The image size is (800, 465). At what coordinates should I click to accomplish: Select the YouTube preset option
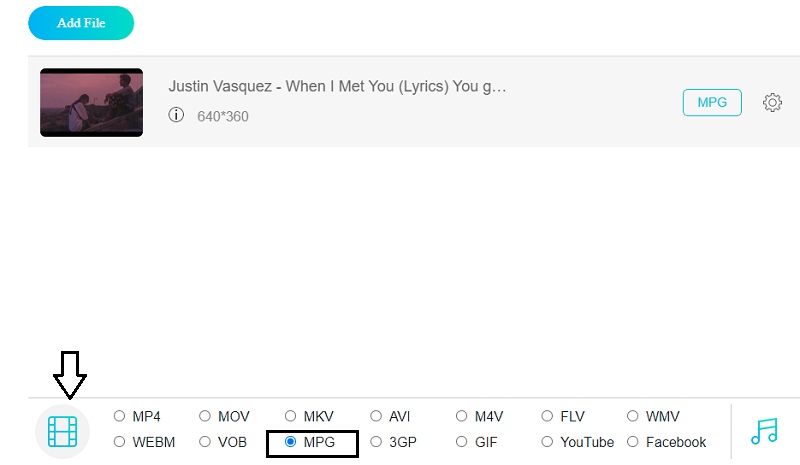coord(548,442)
